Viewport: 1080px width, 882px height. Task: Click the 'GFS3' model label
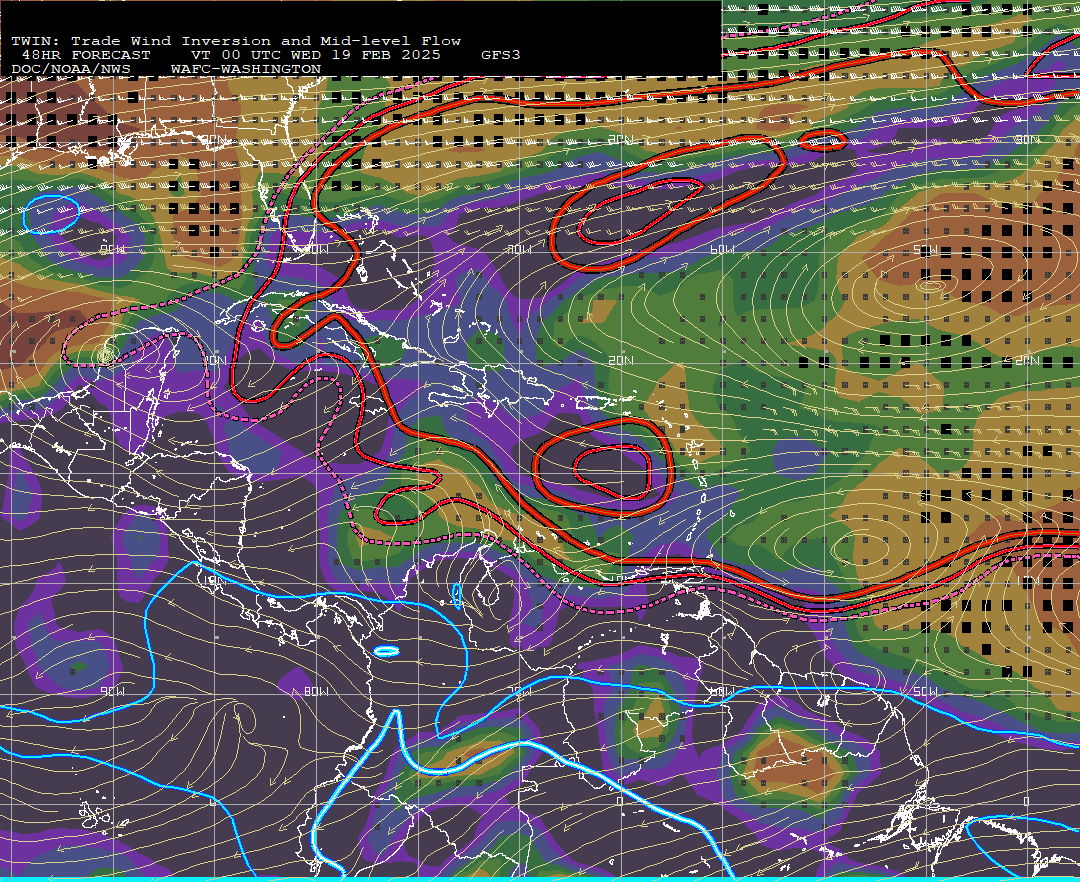coord(501,55)
